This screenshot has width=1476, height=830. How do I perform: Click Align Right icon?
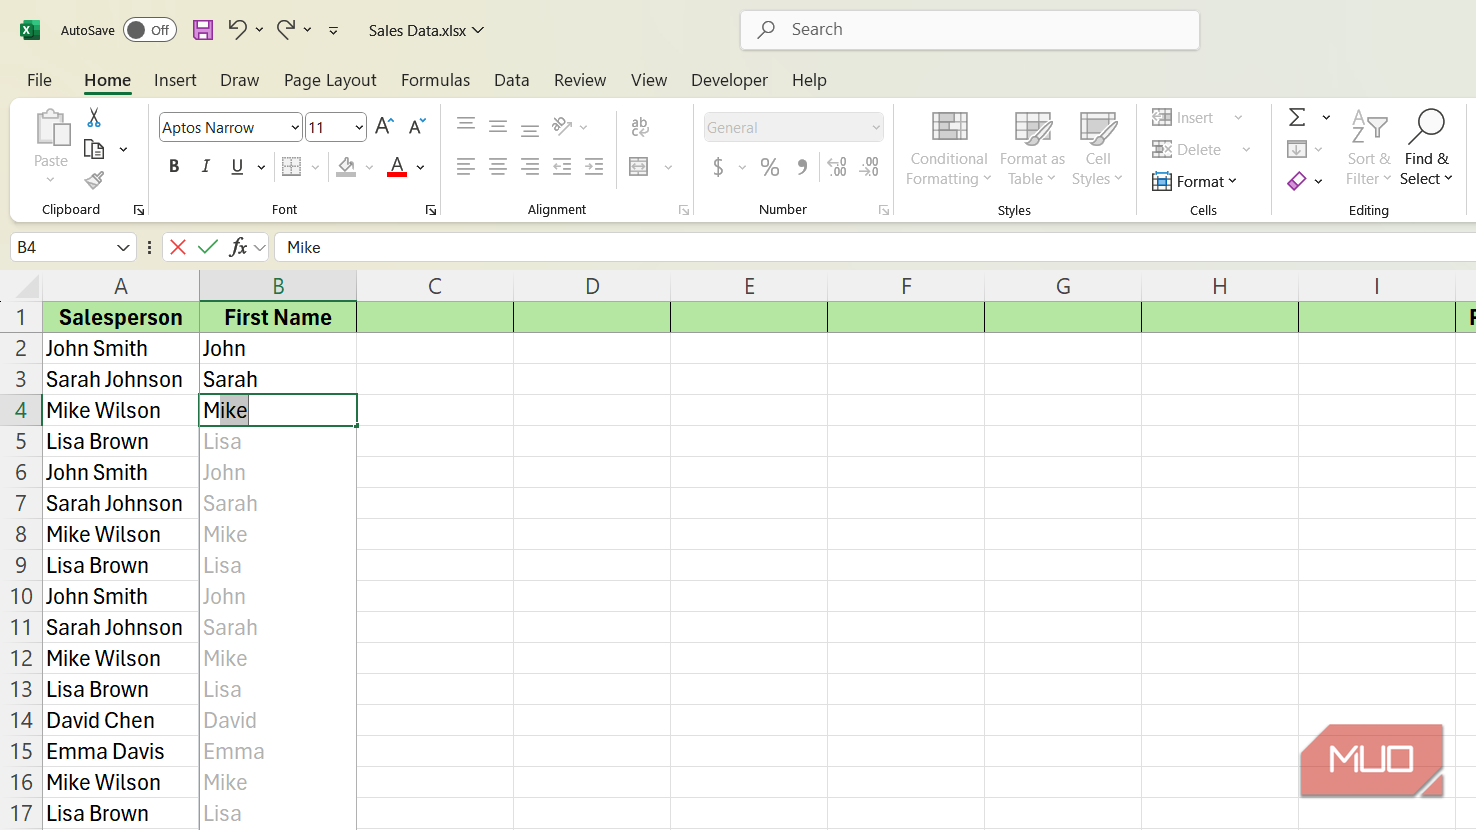point(530,167)
